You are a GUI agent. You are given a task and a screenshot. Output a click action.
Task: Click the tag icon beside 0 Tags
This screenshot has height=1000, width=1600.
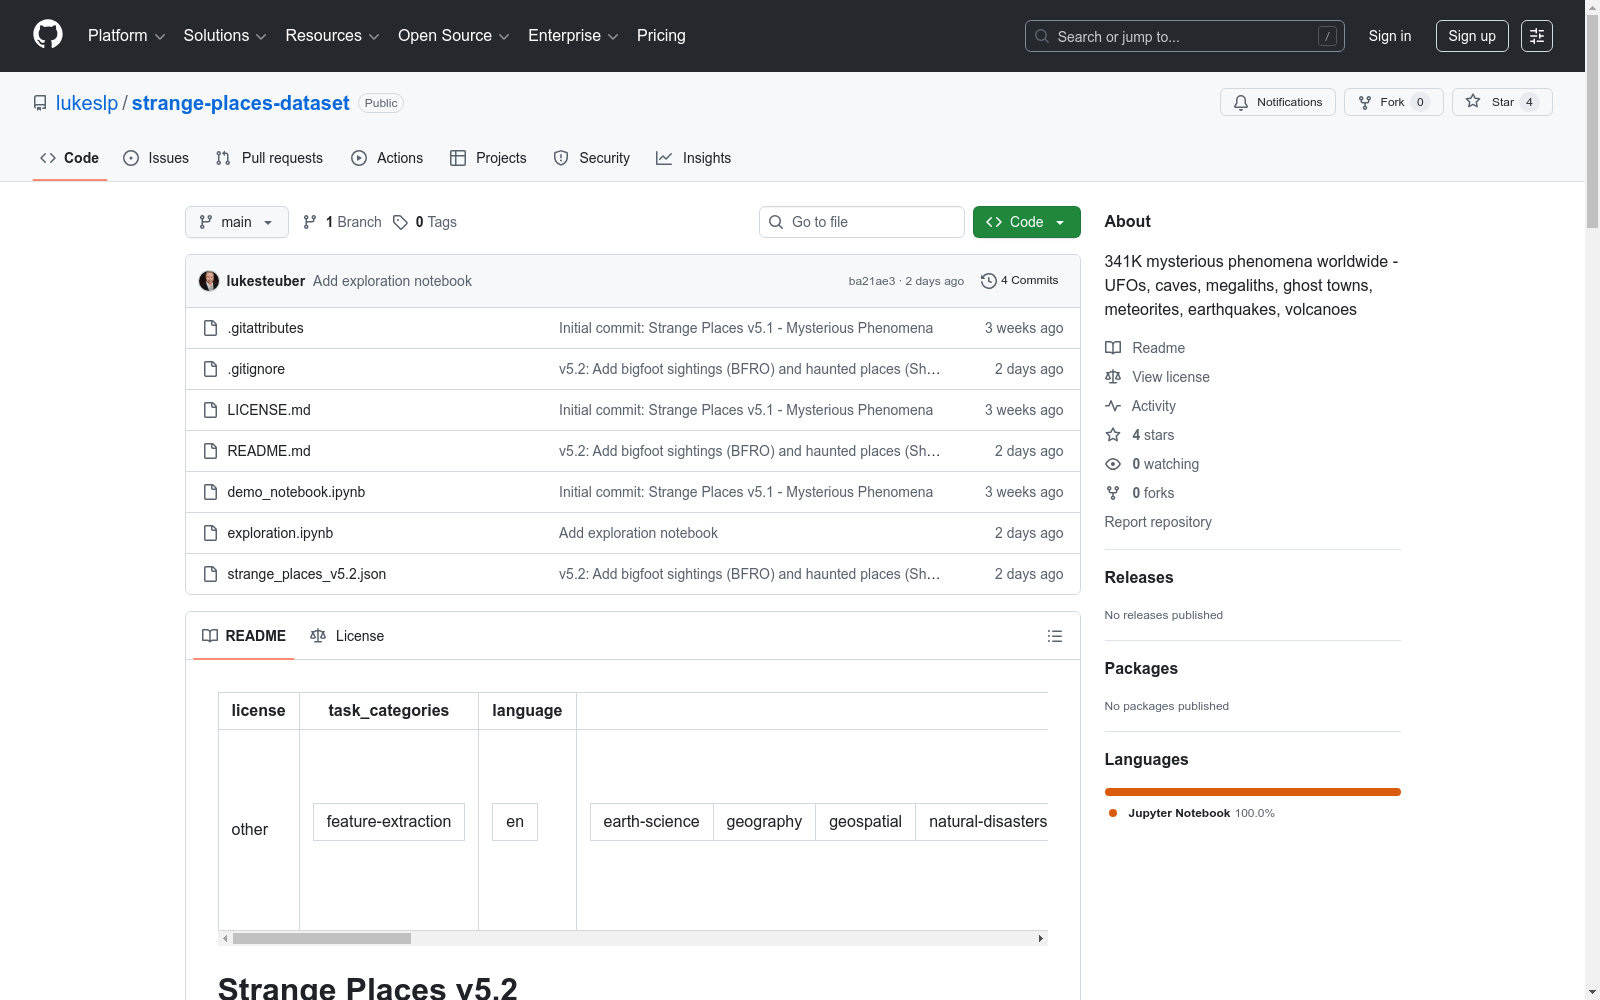[x=400, y=222]
